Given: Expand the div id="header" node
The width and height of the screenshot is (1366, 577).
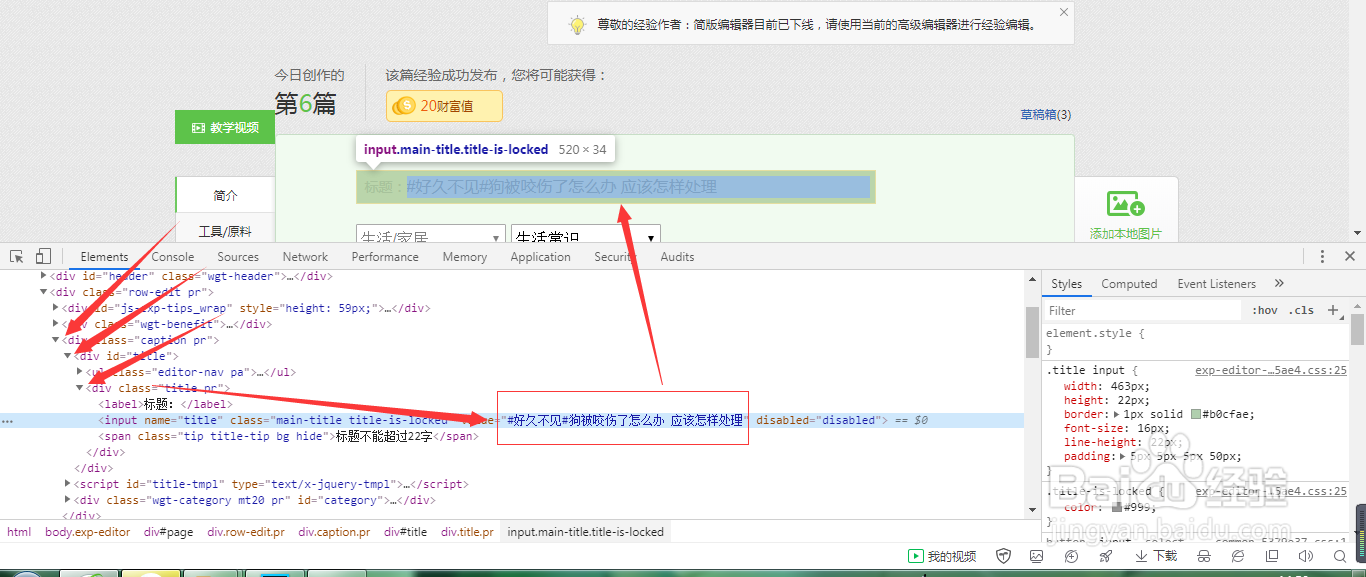Looking at the screenshot, I should [x=43, y=276].
